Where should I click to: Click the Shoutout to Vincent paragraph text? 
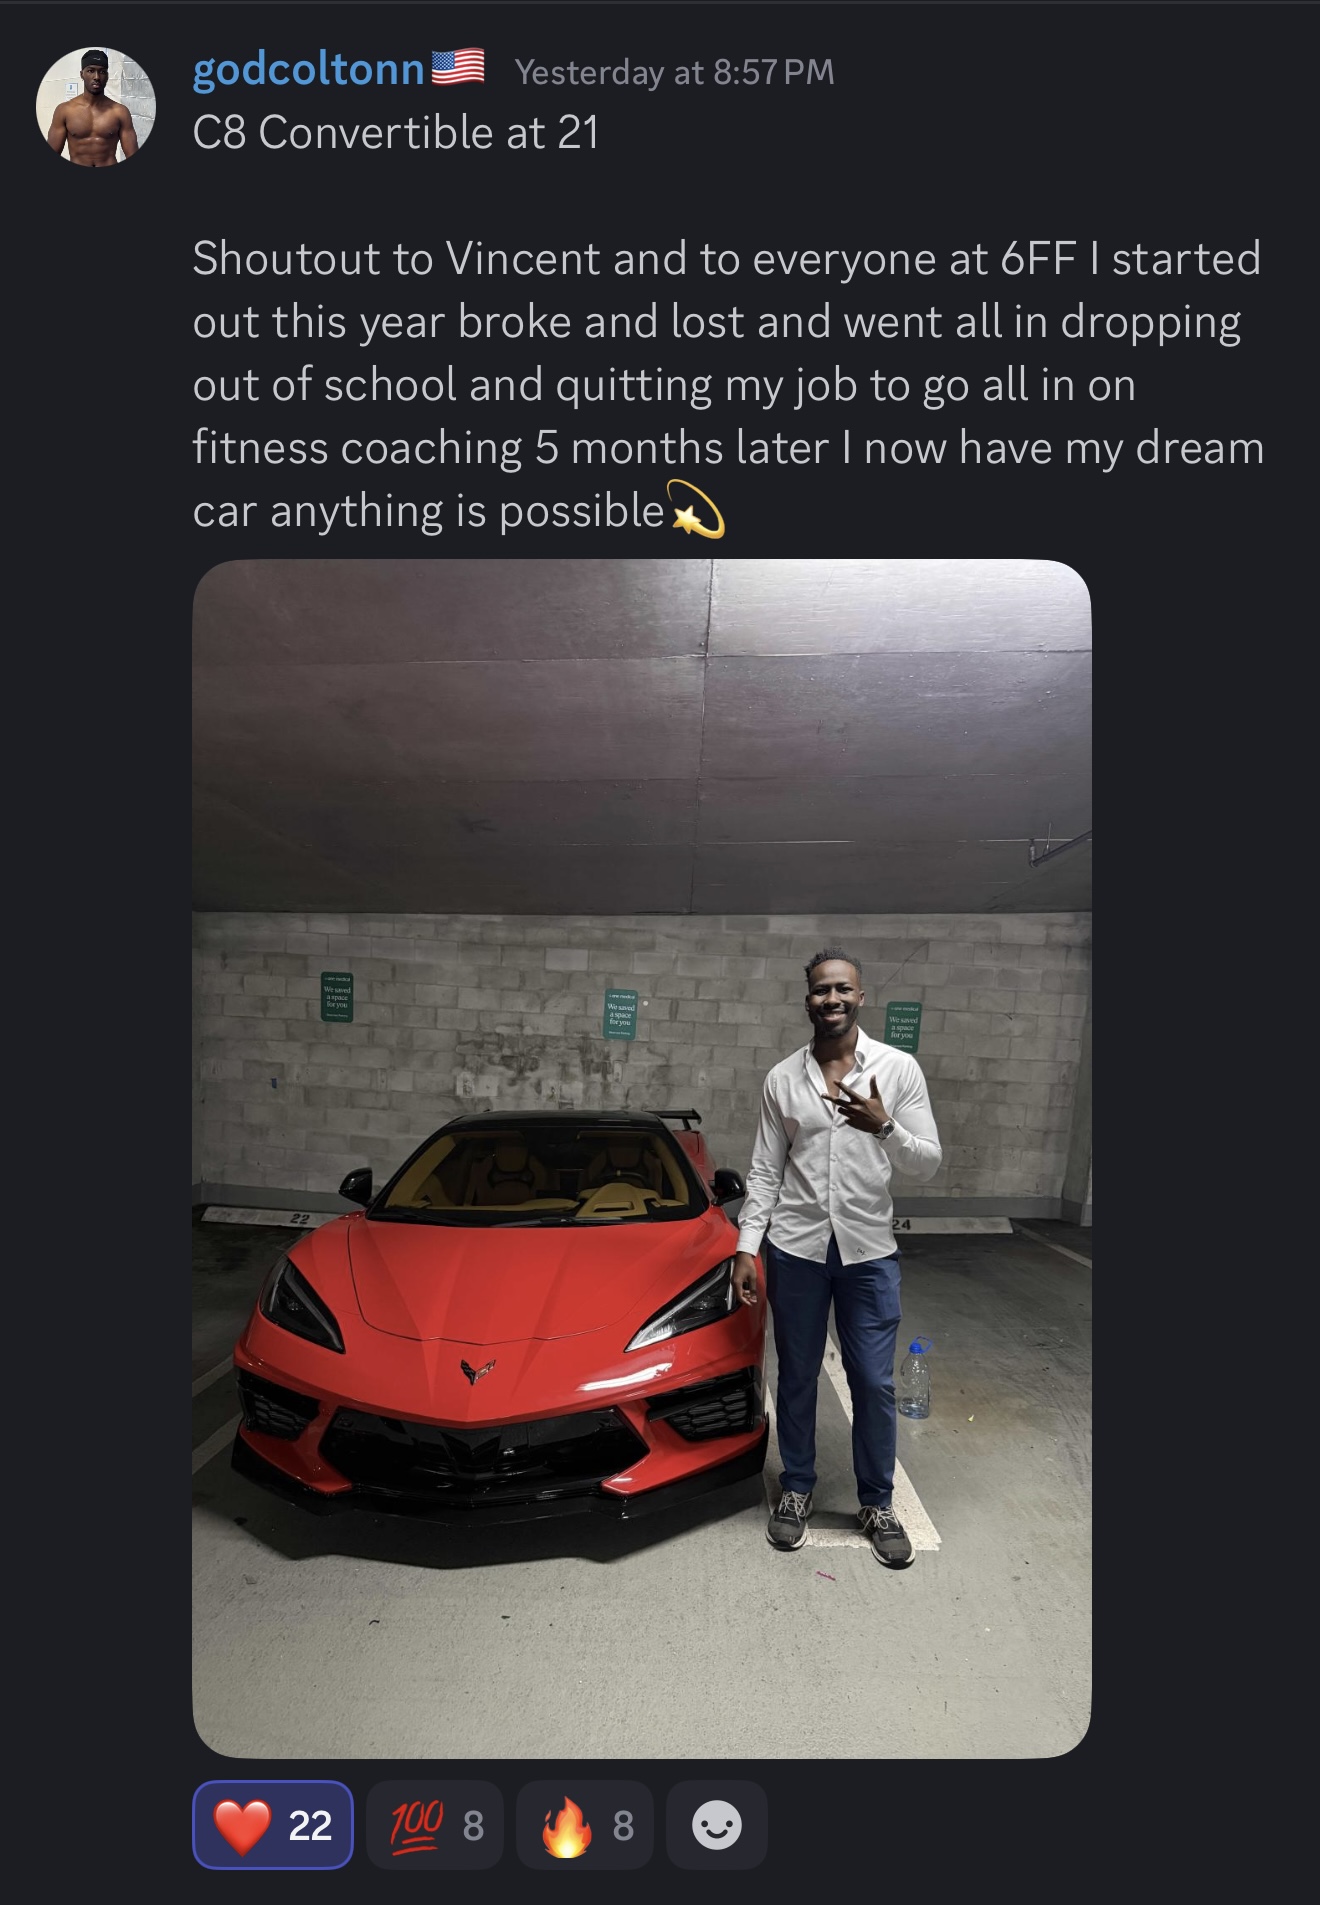(x=728, y=385)
